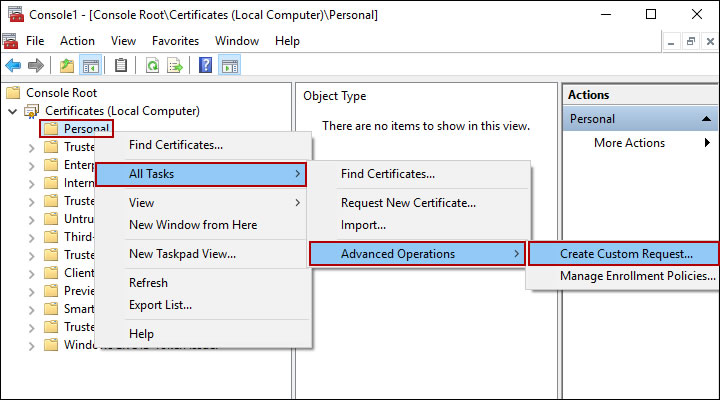Click the clipboard Properties toolbar icon
The image size is (720, 400).
pyautogui.click(x=121, y=66)
